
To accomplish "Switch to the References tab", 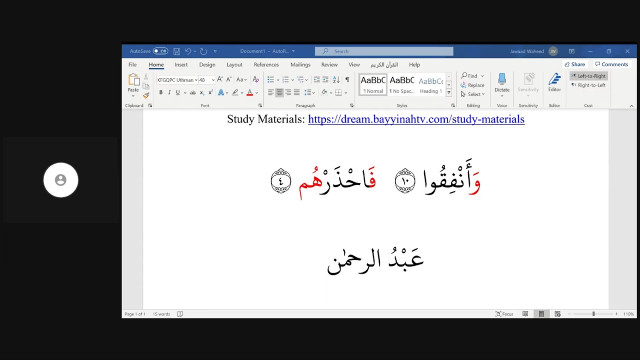I will pos(266,64).
